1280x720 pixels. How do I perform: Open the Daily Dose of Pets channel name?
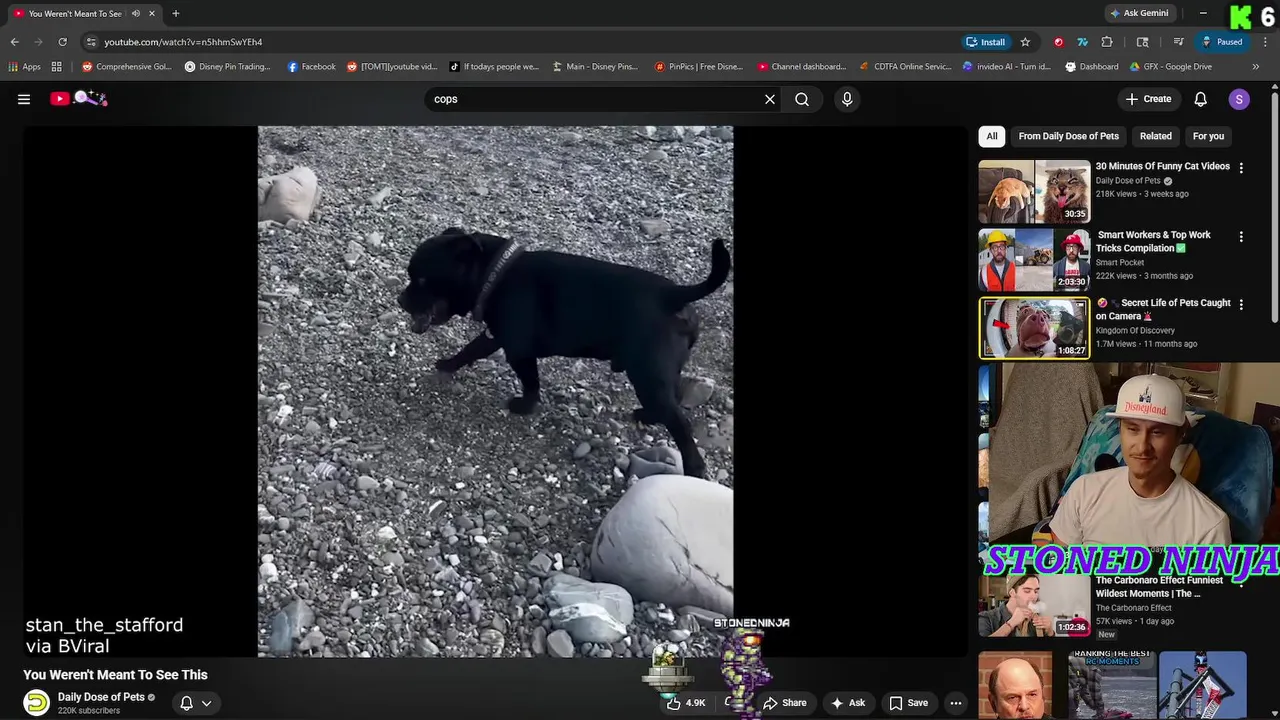coord(101,697)
